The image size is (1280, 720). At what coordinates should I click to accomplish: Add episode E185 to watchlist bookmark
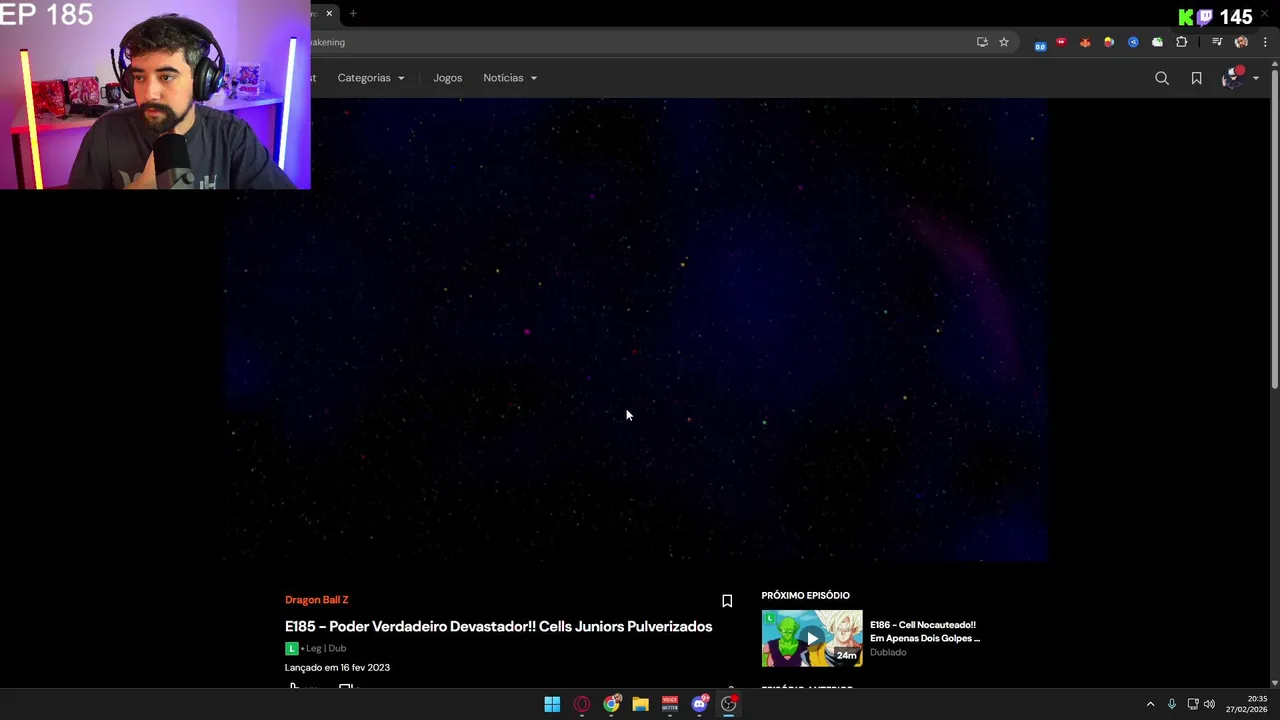click(x=727, y=601)
